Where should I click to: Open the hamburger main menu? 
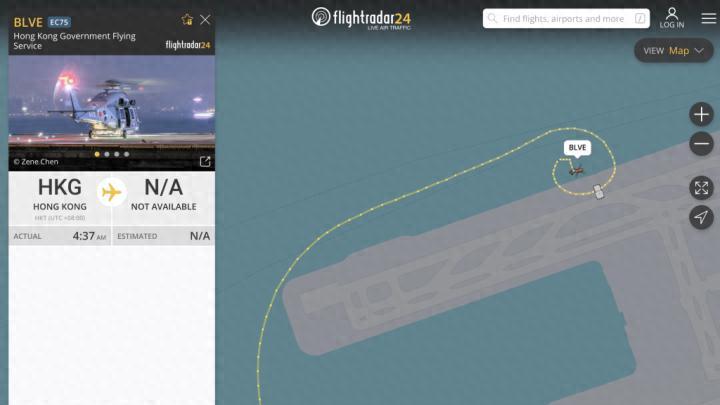pyautogui.click(x=709, y=18)
